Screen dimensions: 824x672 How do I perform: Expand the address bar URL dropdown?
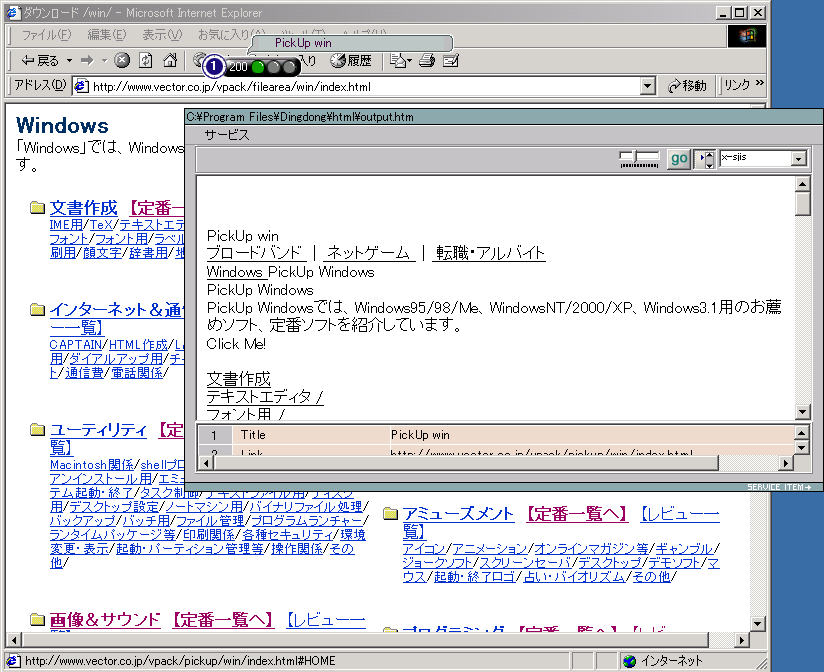coord(647,86)
